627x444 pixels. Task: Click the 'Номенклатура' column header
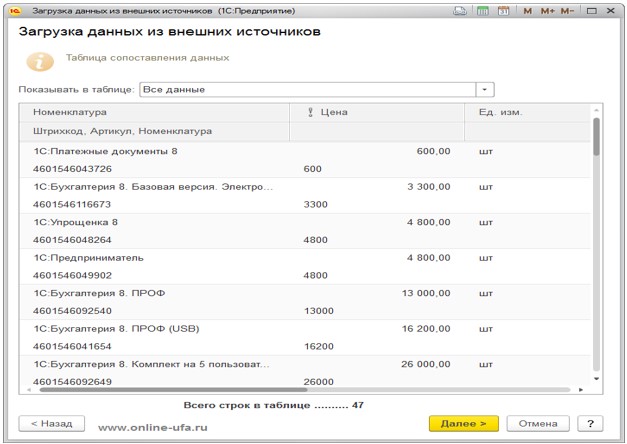(x=70, y=112)
